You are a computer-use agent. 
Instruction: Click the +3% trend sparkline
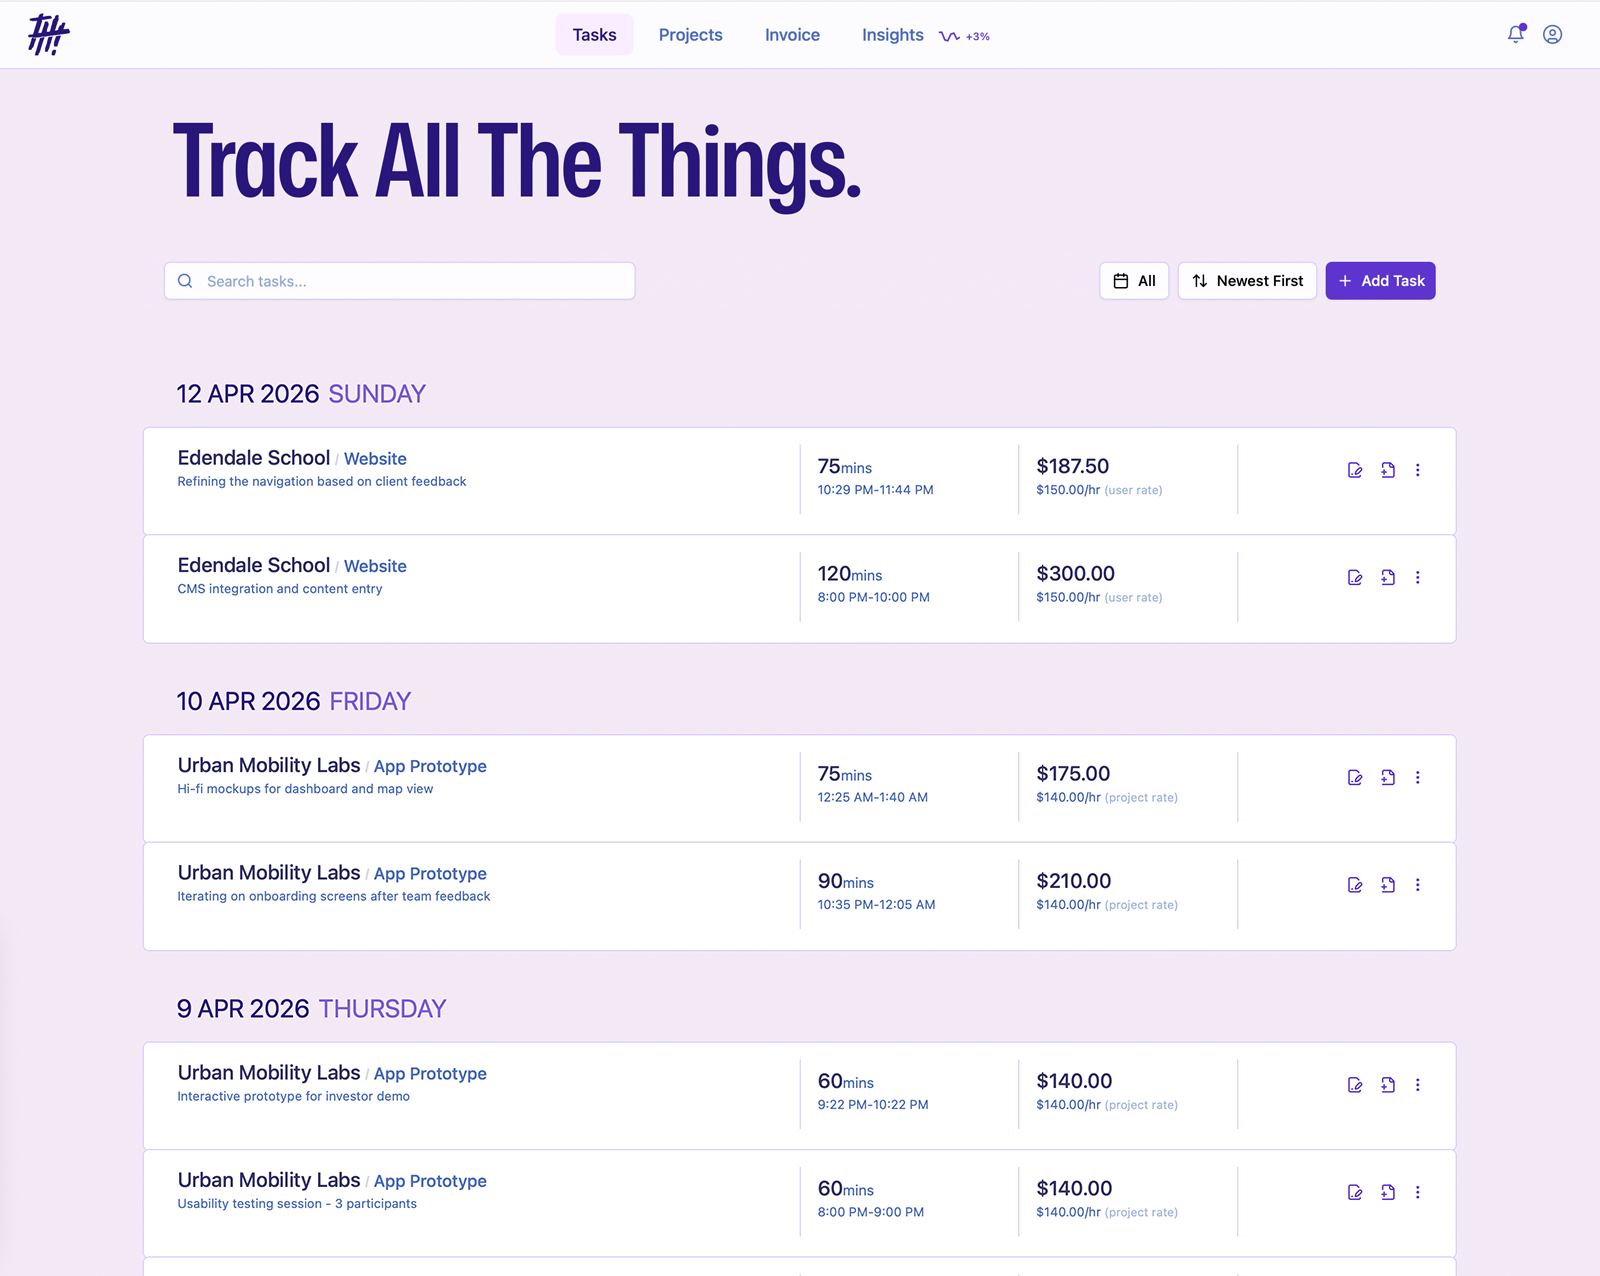click(x=963, y=35)
